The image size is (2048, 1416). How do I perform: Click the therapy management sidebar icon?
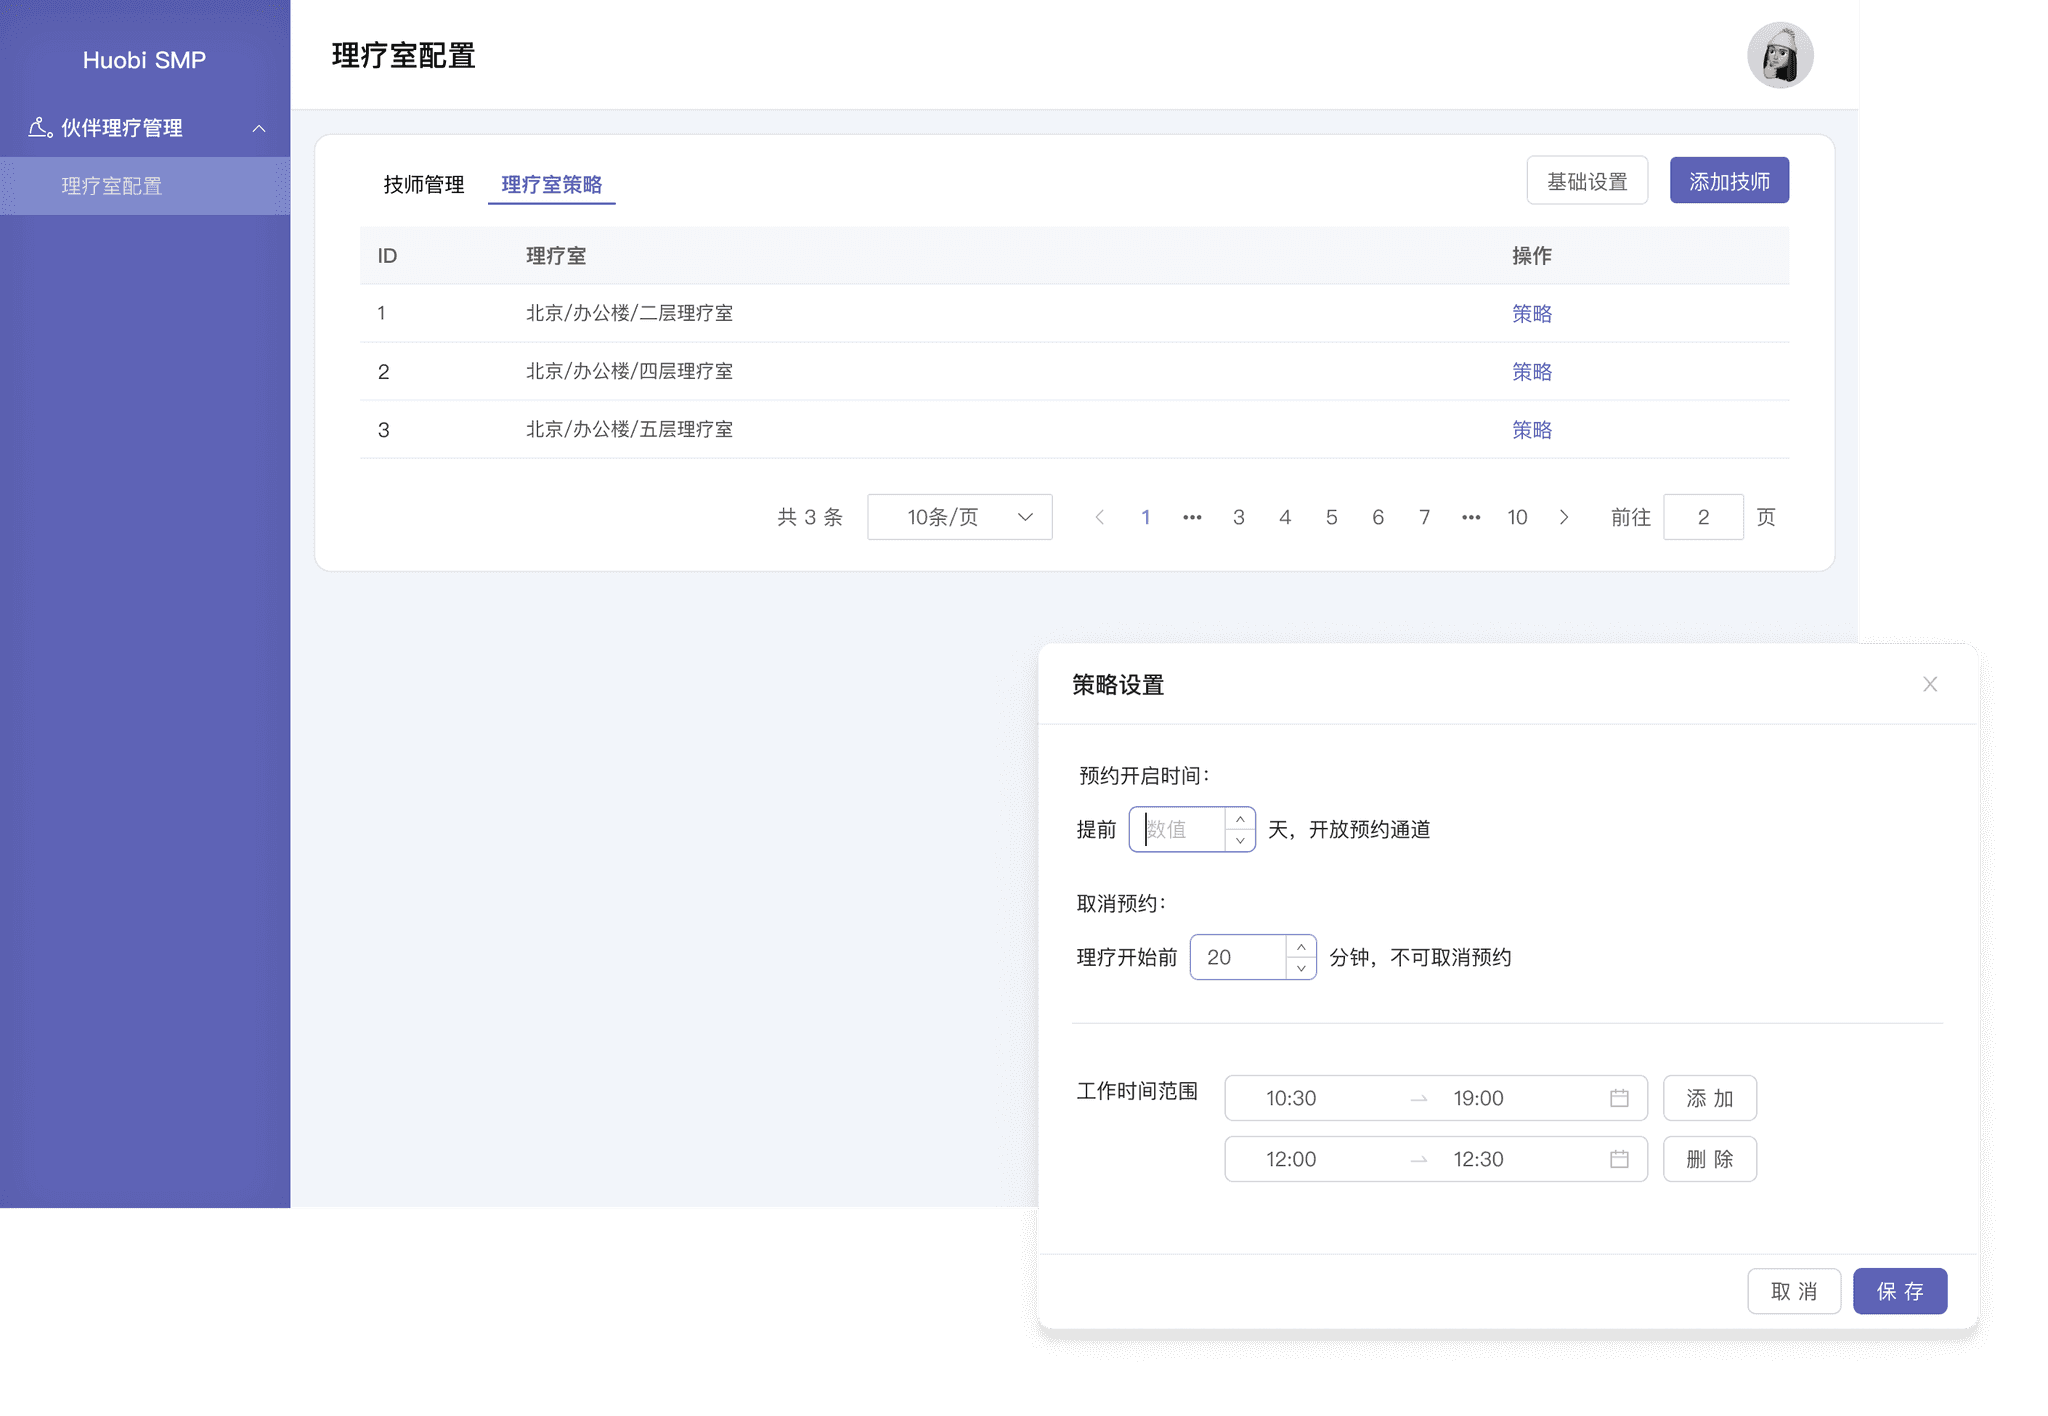point(39,127)
